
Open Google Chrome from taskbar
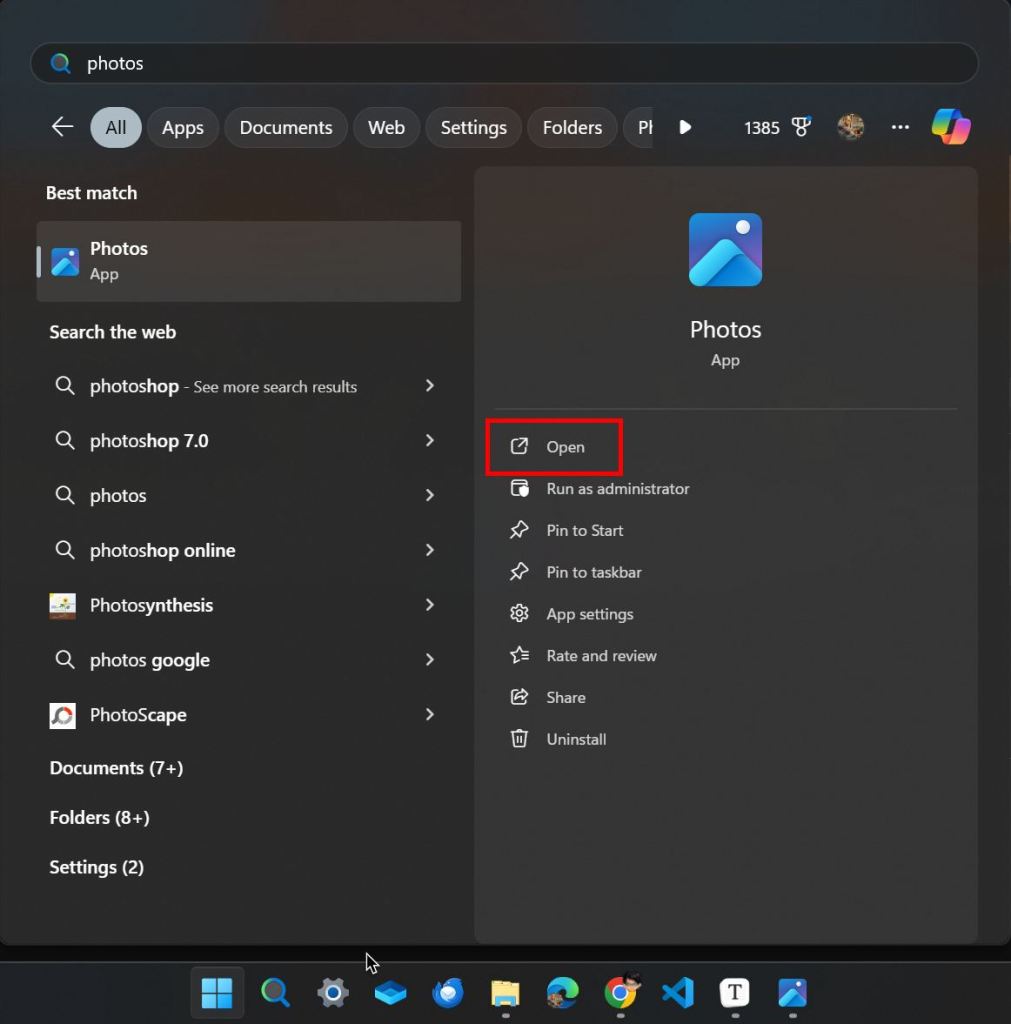620,993
